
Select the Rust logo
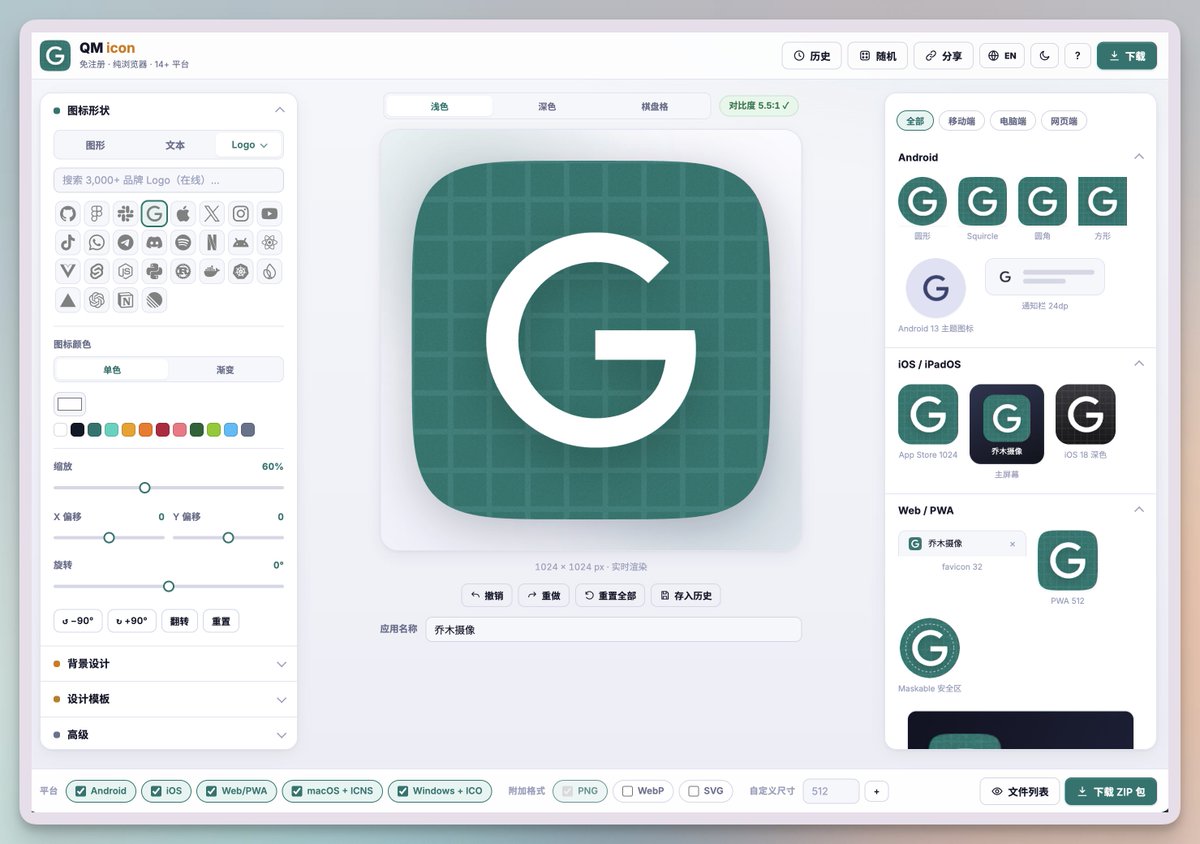(x=183, y=271)
